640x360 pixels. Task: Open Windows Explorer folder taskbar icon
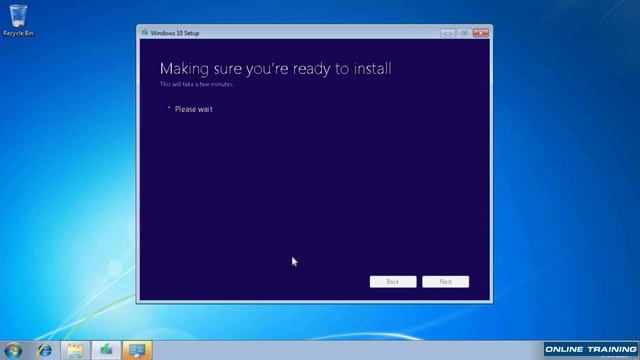[x=75, y=351]
